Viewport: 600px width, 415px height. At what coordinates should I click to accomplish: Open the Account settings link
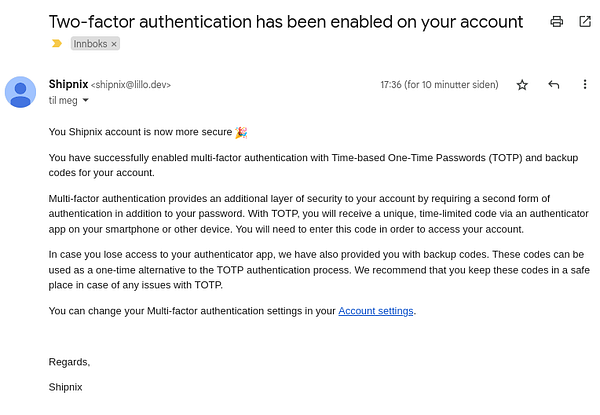[376, 311]
